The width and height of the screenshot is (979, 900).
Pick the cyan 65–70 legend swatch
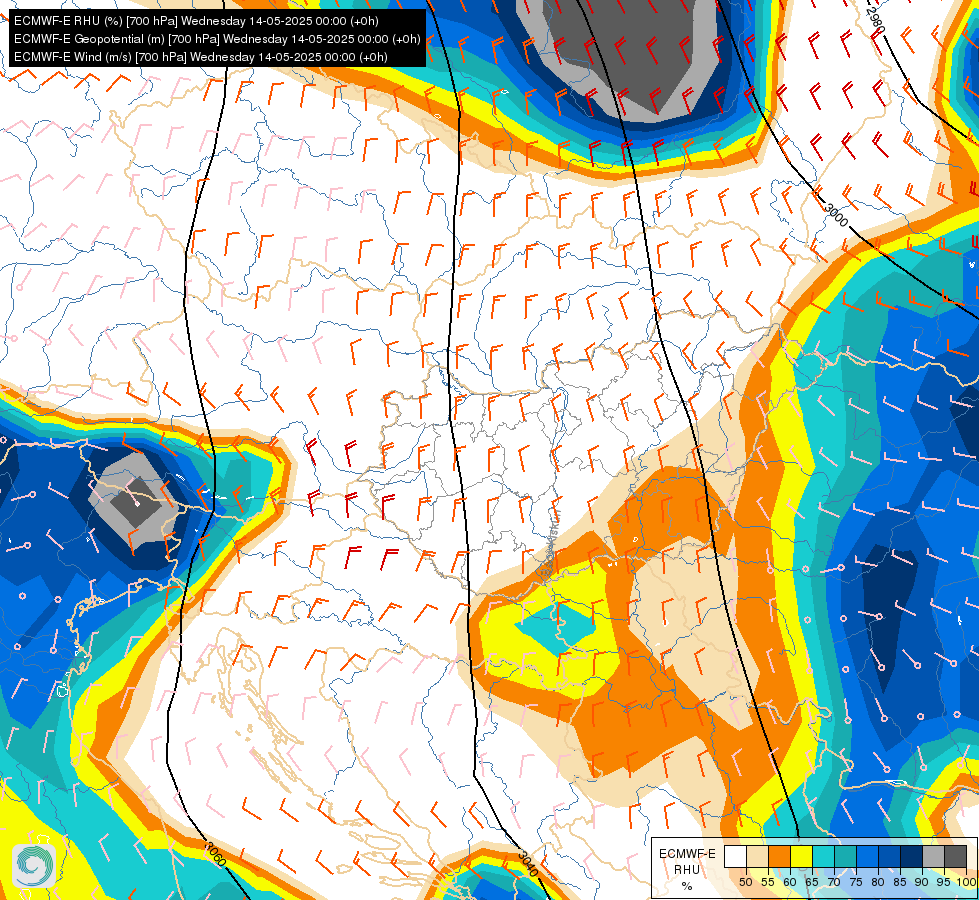[x=824, y=856]
